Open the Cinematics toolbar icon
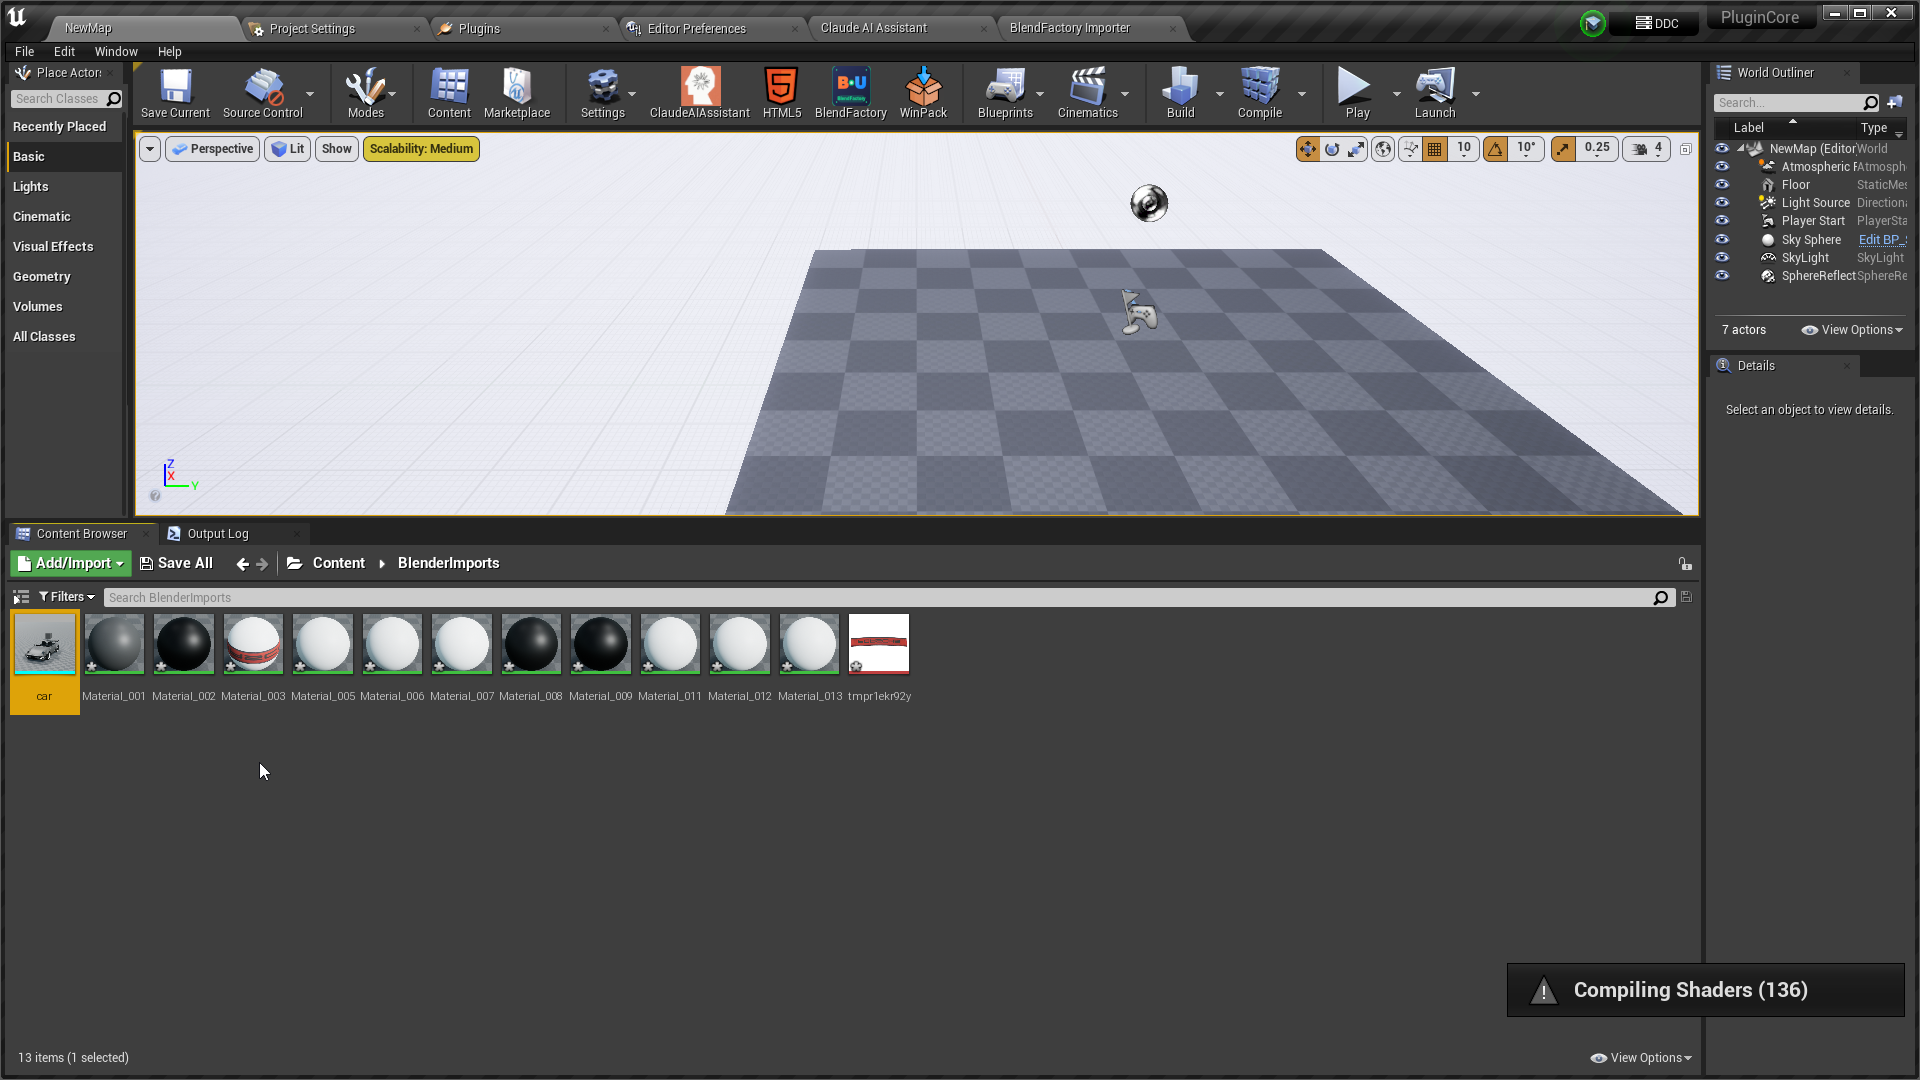Screen dimensions: 1920x1080 coord(1088,93)
